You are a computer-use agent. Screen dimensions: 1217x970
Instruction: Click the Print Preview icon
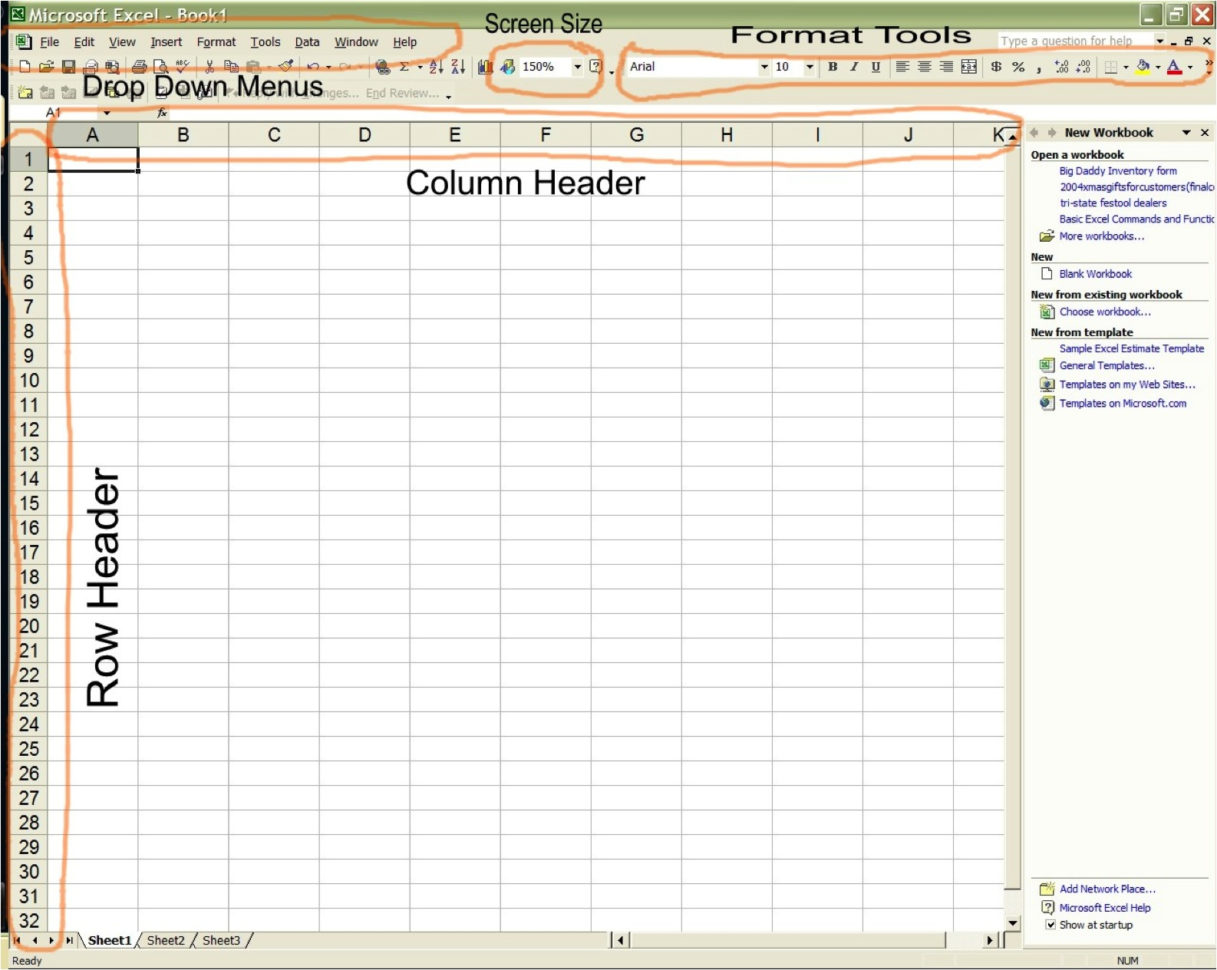162,67
